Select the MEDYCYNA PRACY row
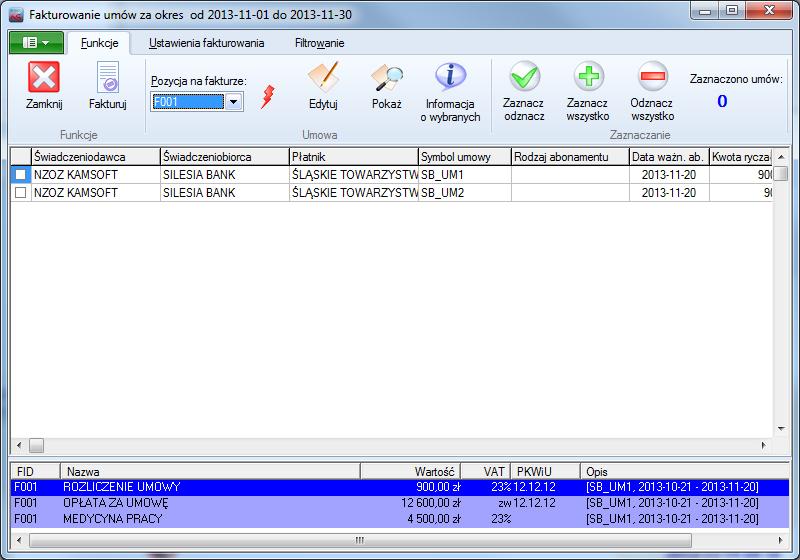Screen dimensions: 800x560 pos(400,519)
